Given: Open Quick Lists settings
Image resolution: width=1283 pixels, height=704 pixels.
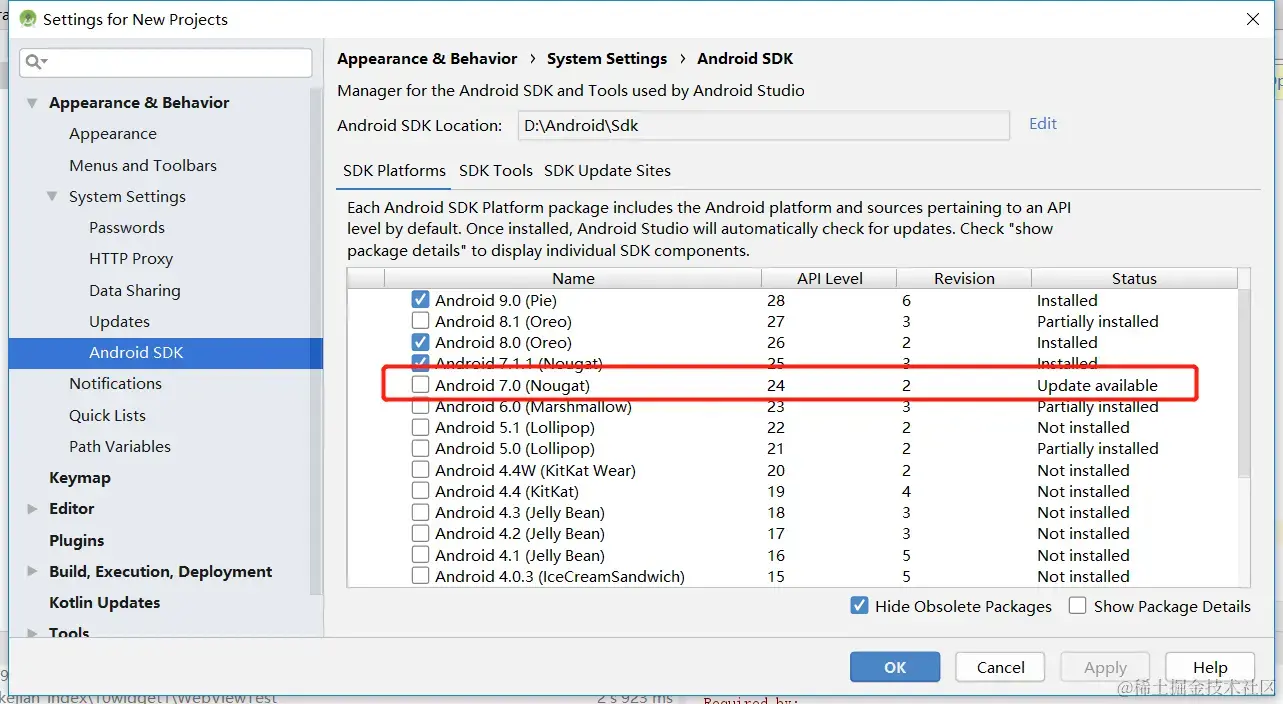Looking at the screenshot, I should point(107,415).
